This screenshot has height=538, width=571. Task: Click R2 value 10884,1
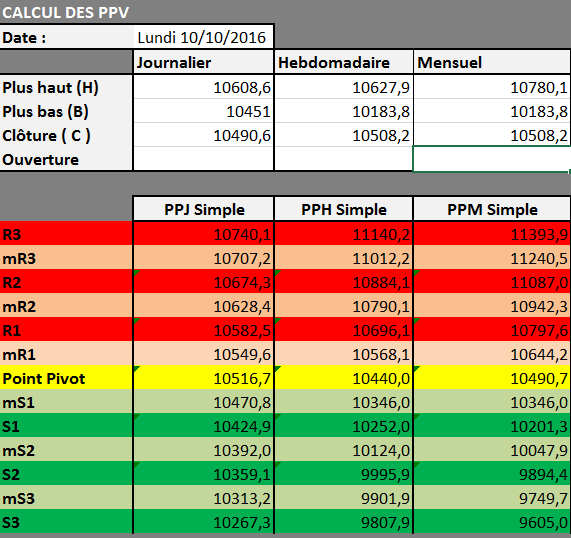point(343,282)
